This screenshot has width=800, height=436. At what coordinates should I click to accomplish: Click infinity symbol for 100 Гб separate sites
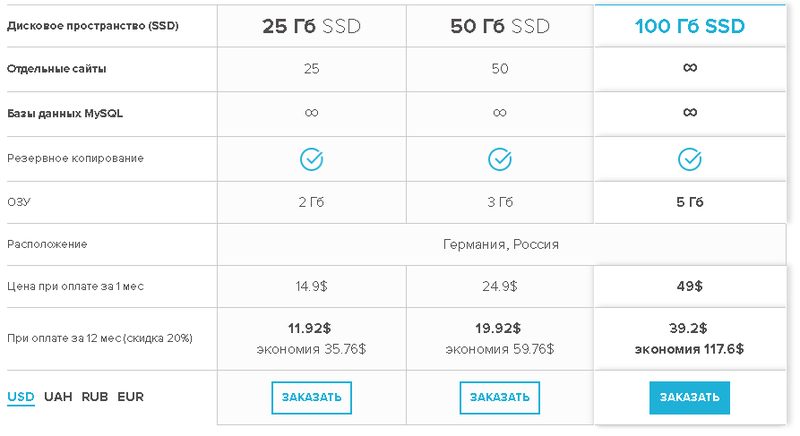[x=689, y=68]
